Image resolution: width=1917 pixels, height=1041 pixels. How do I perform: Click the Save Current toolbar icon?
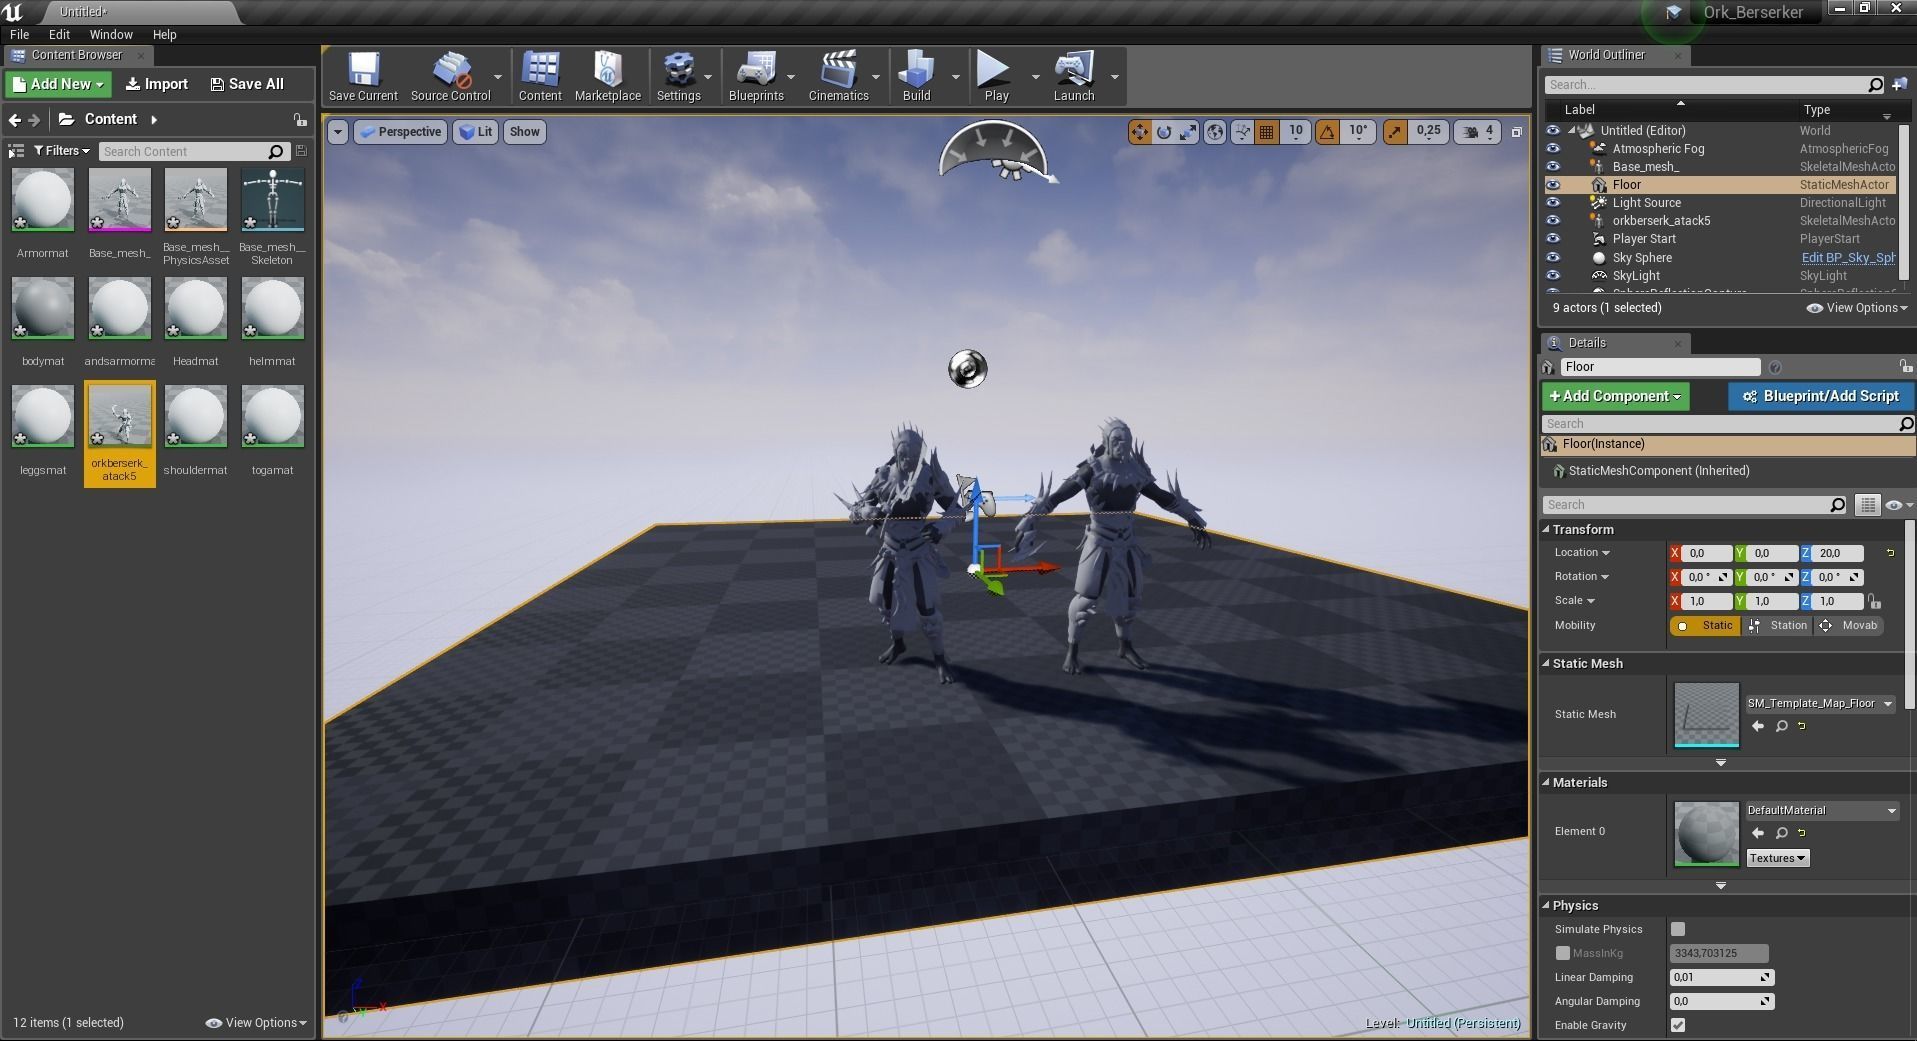(x=363, y=76)
